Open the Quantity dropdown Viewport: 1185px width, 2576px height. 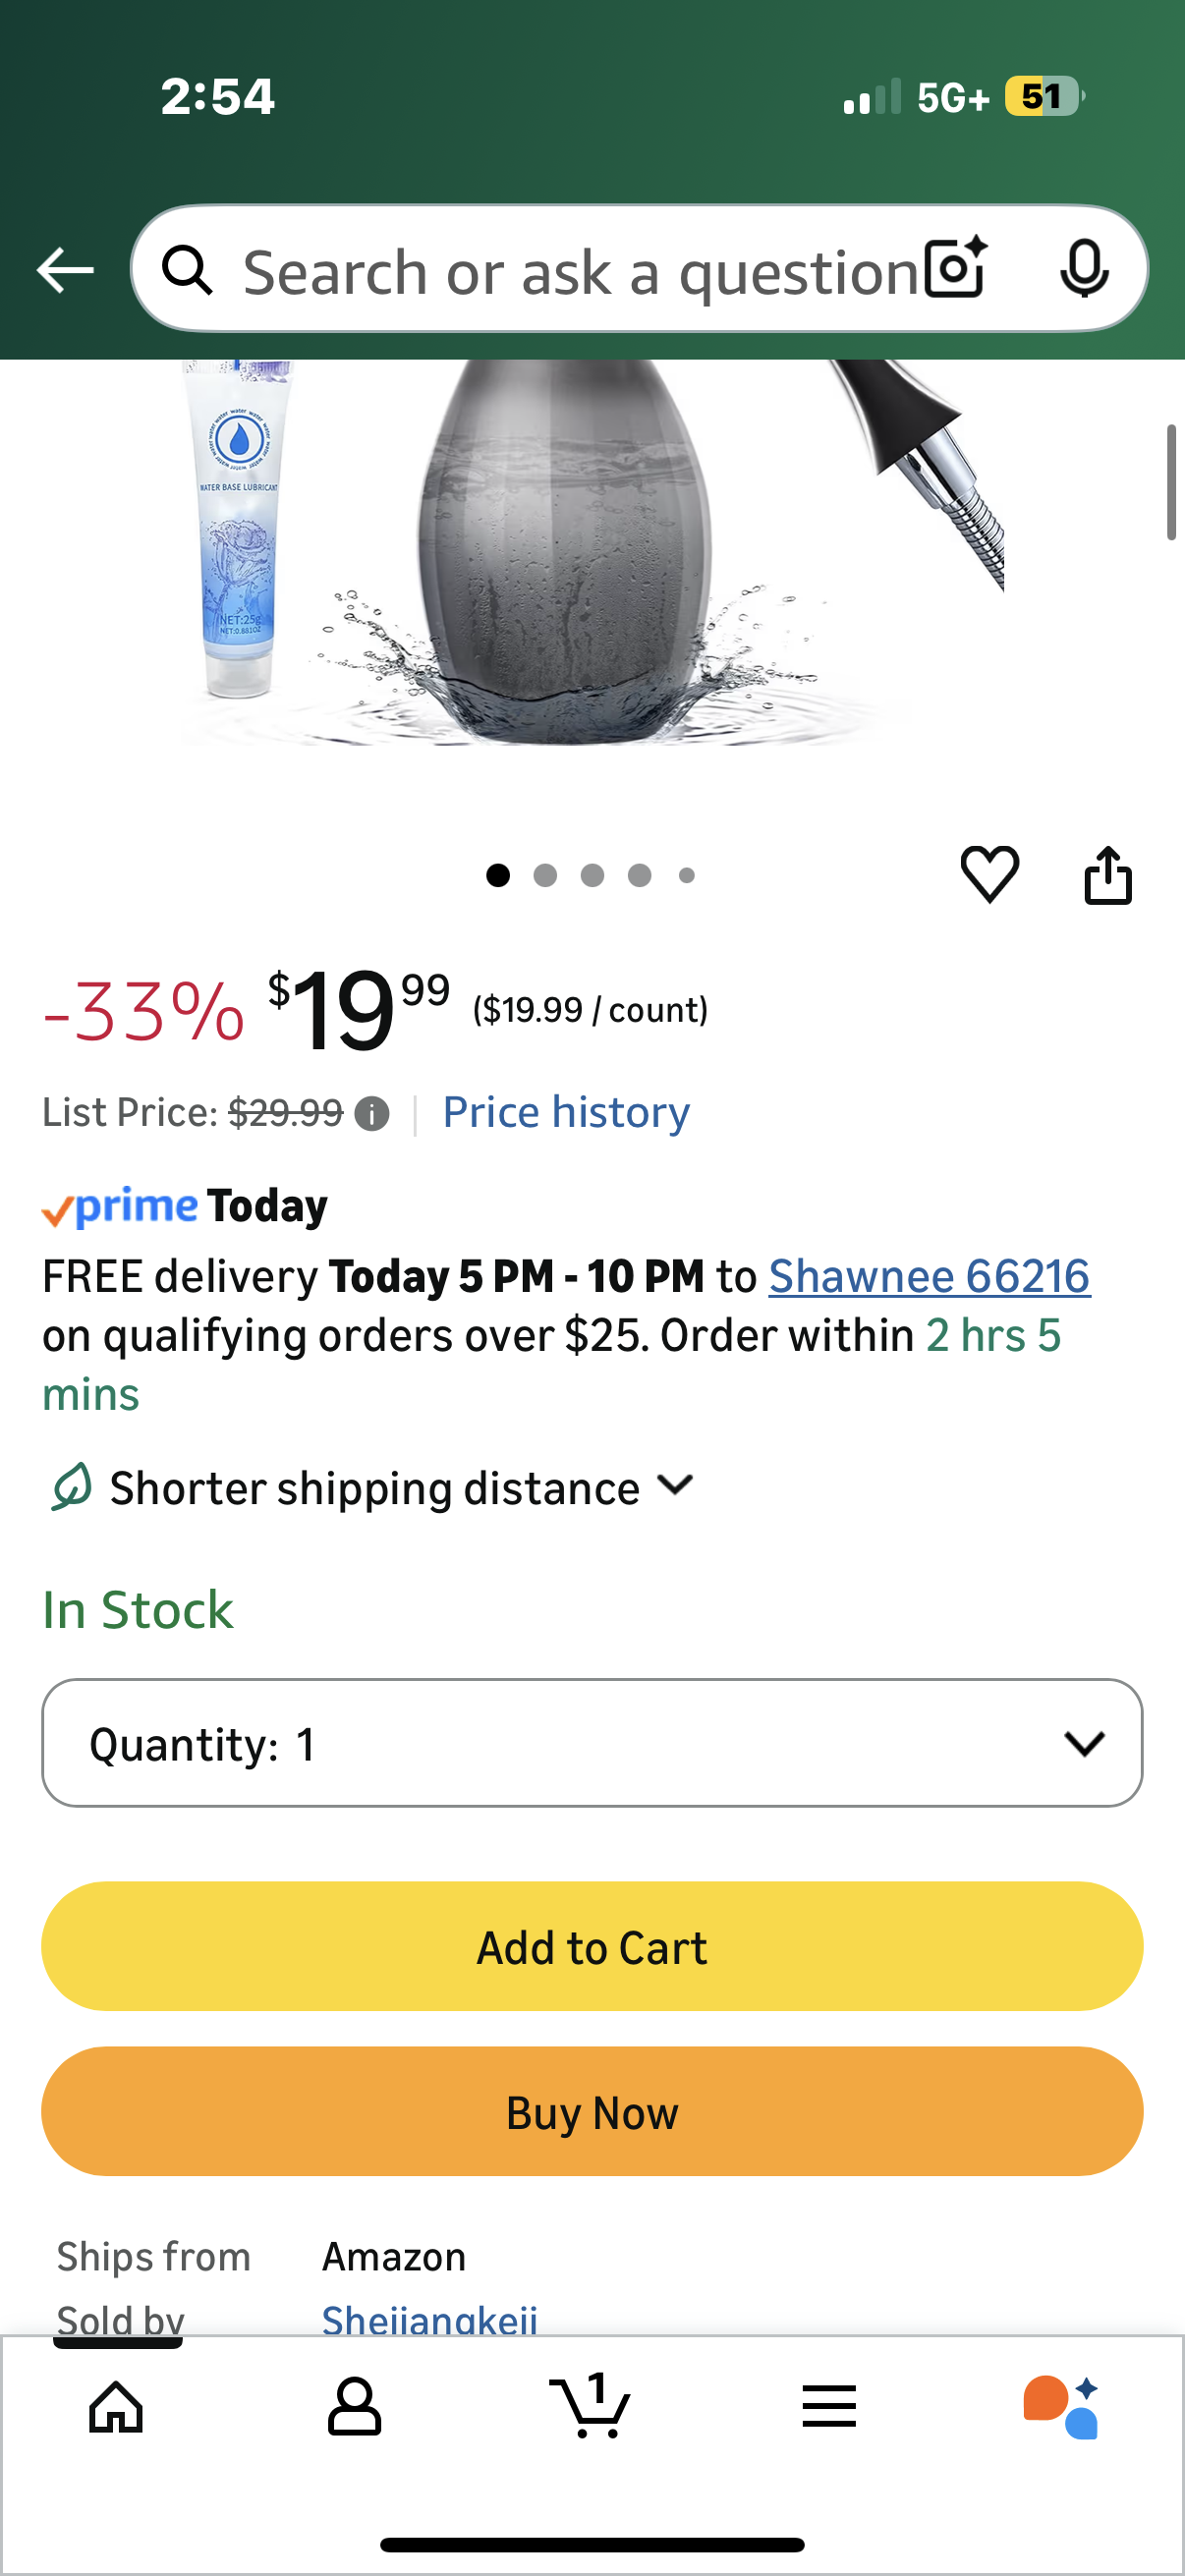pos(592,1743)
